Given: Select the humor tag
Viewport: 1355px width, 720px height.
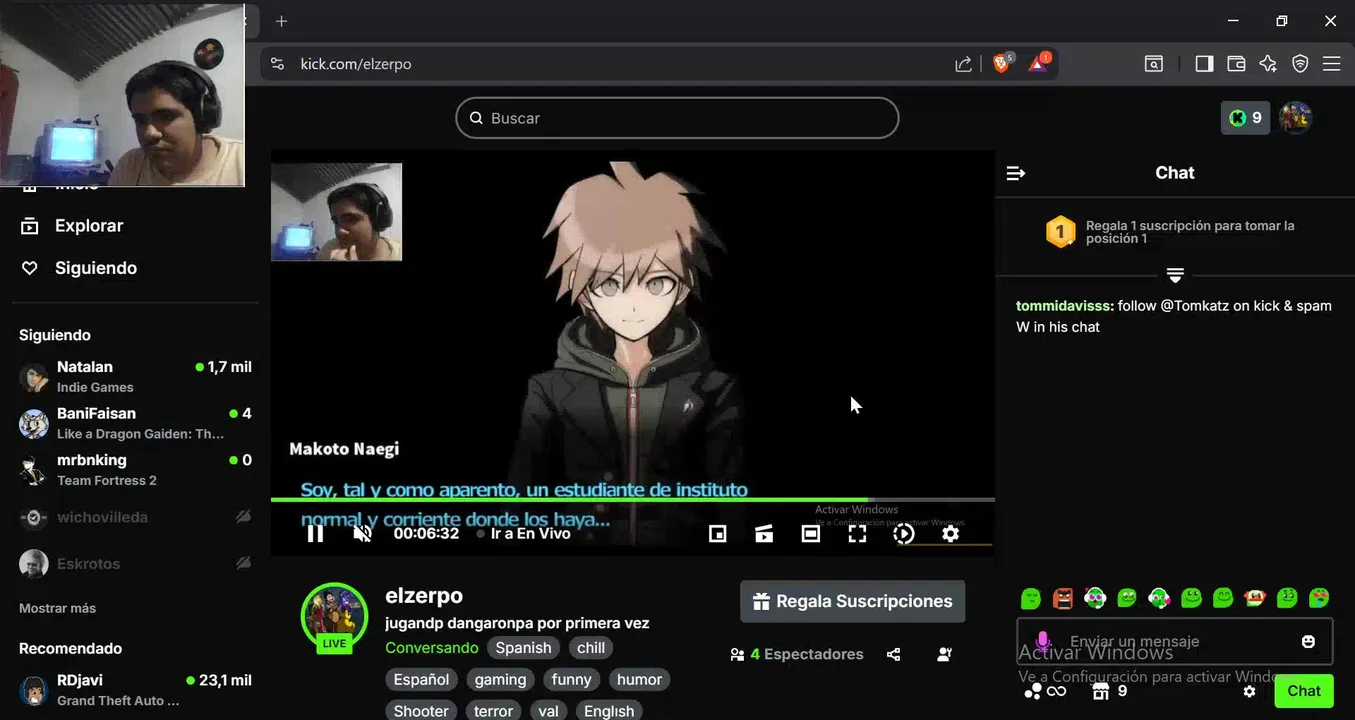Looking at the screenshot, I should (x=639, y=680).
